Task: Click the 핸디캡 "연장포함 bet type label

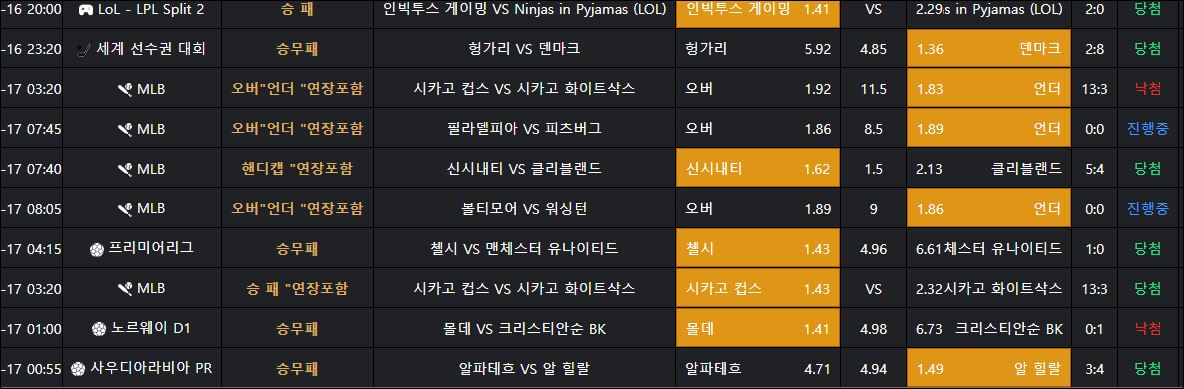Action: pos(297,168)
